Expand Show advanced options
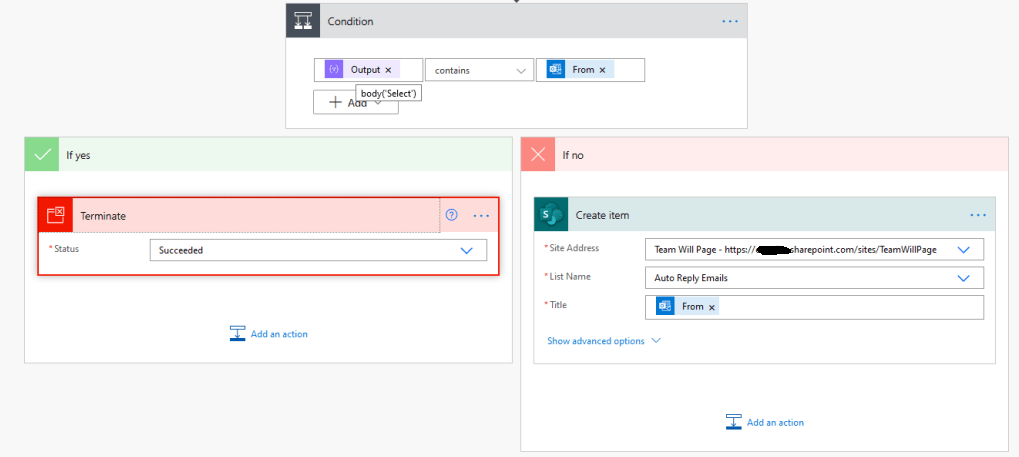Viewport: 1019px width, 457px height. click(x=603, y=341)
